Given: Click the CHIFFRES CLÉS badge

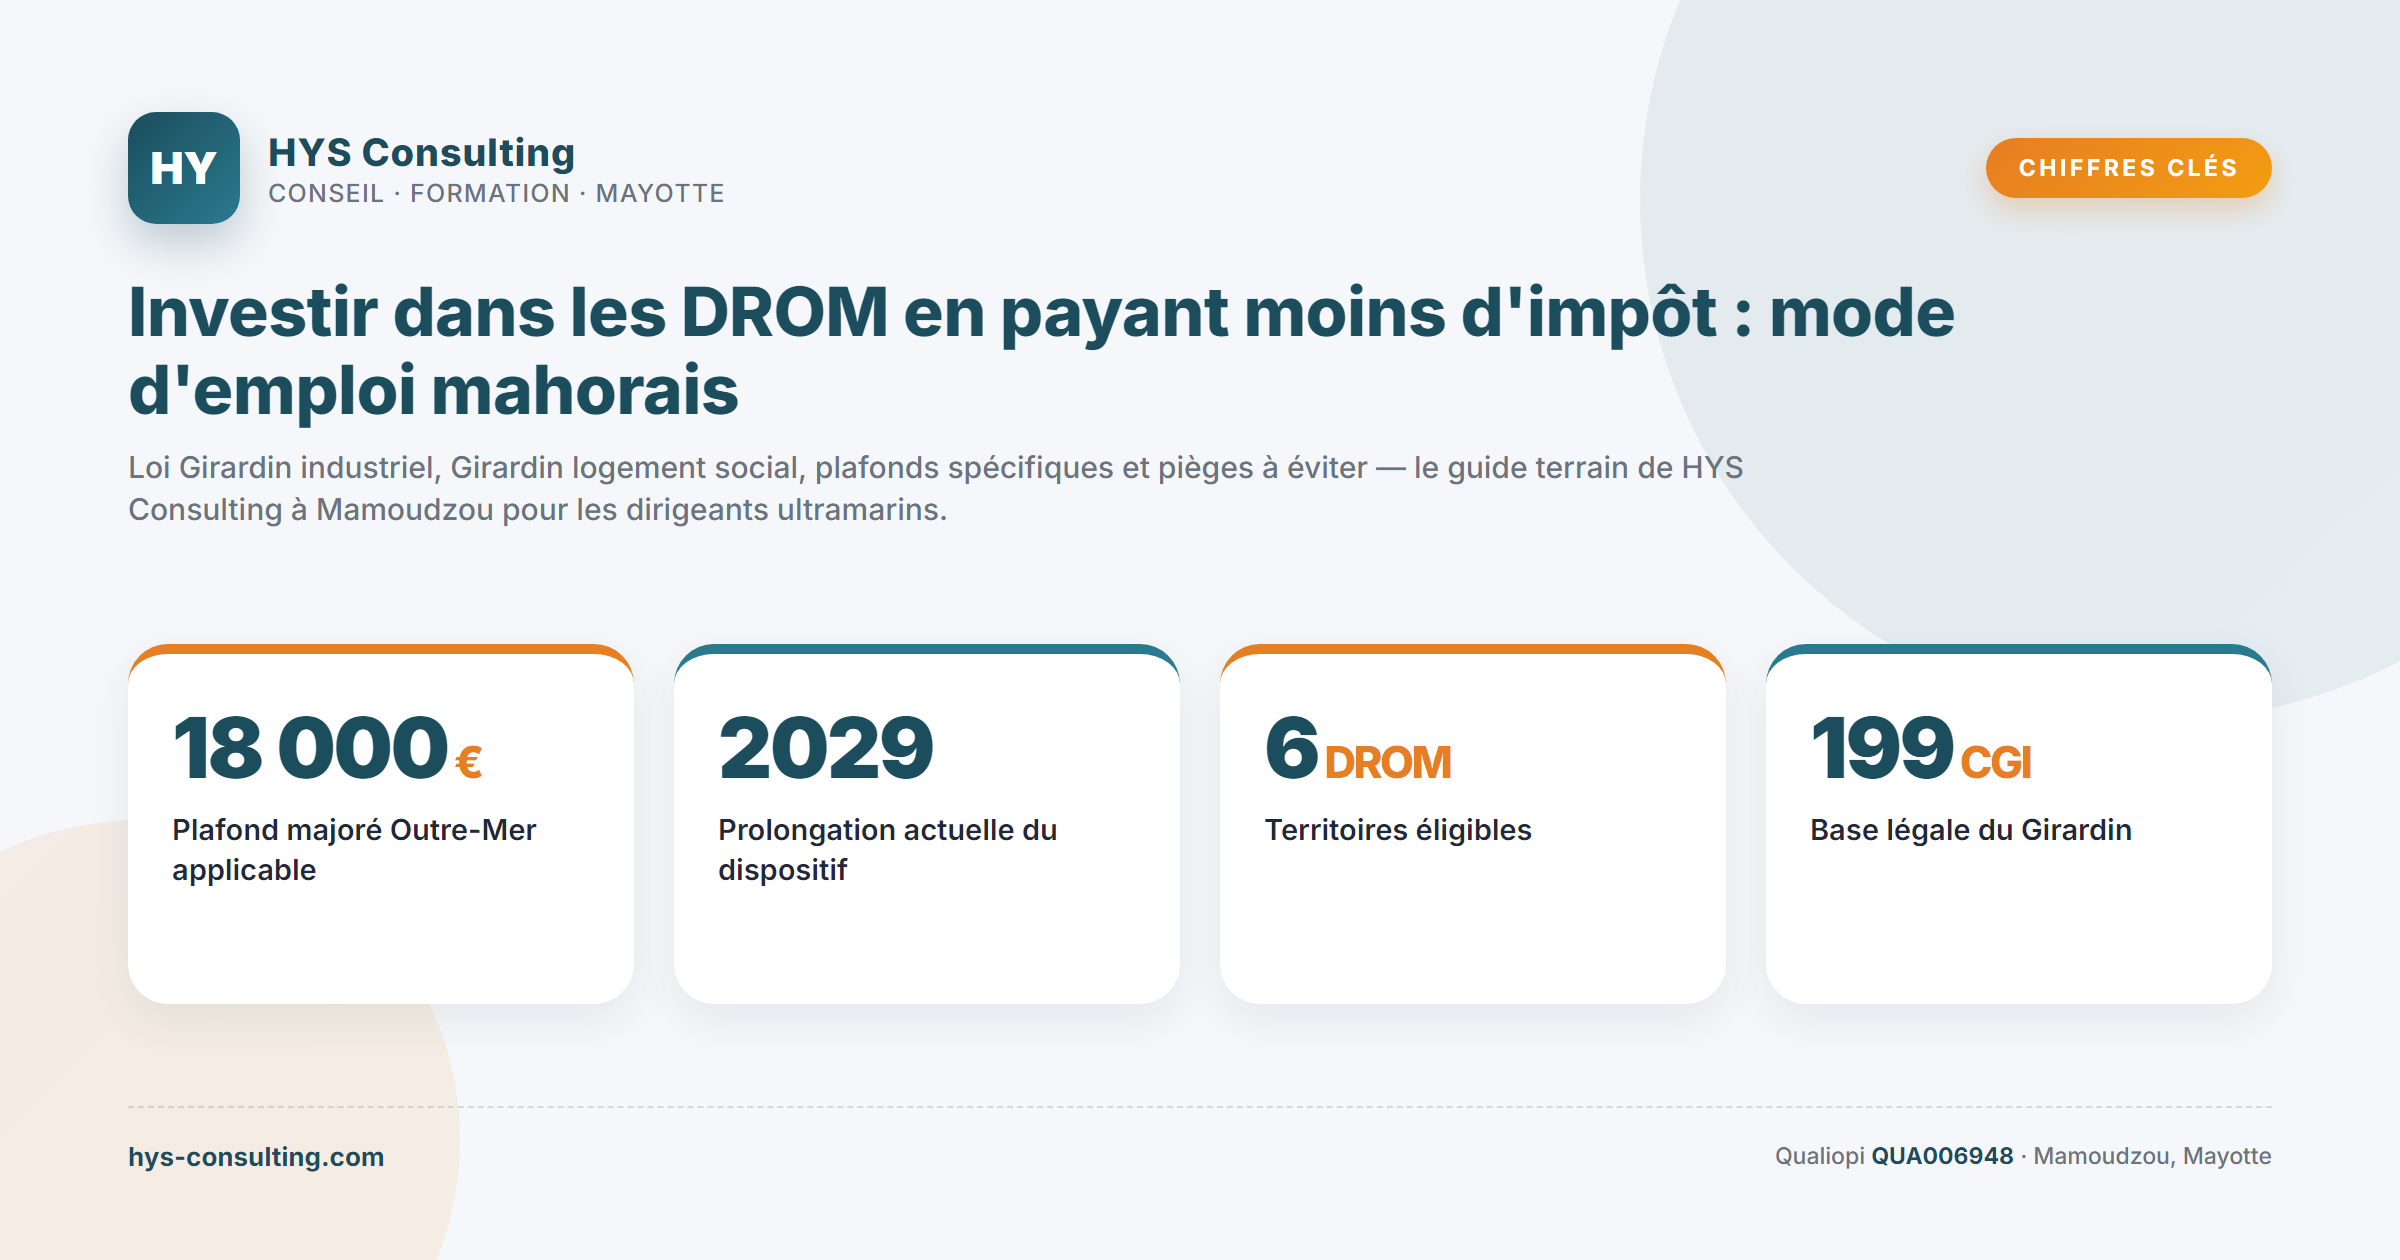Looking at the screenshot, I should pos(2128,167).
